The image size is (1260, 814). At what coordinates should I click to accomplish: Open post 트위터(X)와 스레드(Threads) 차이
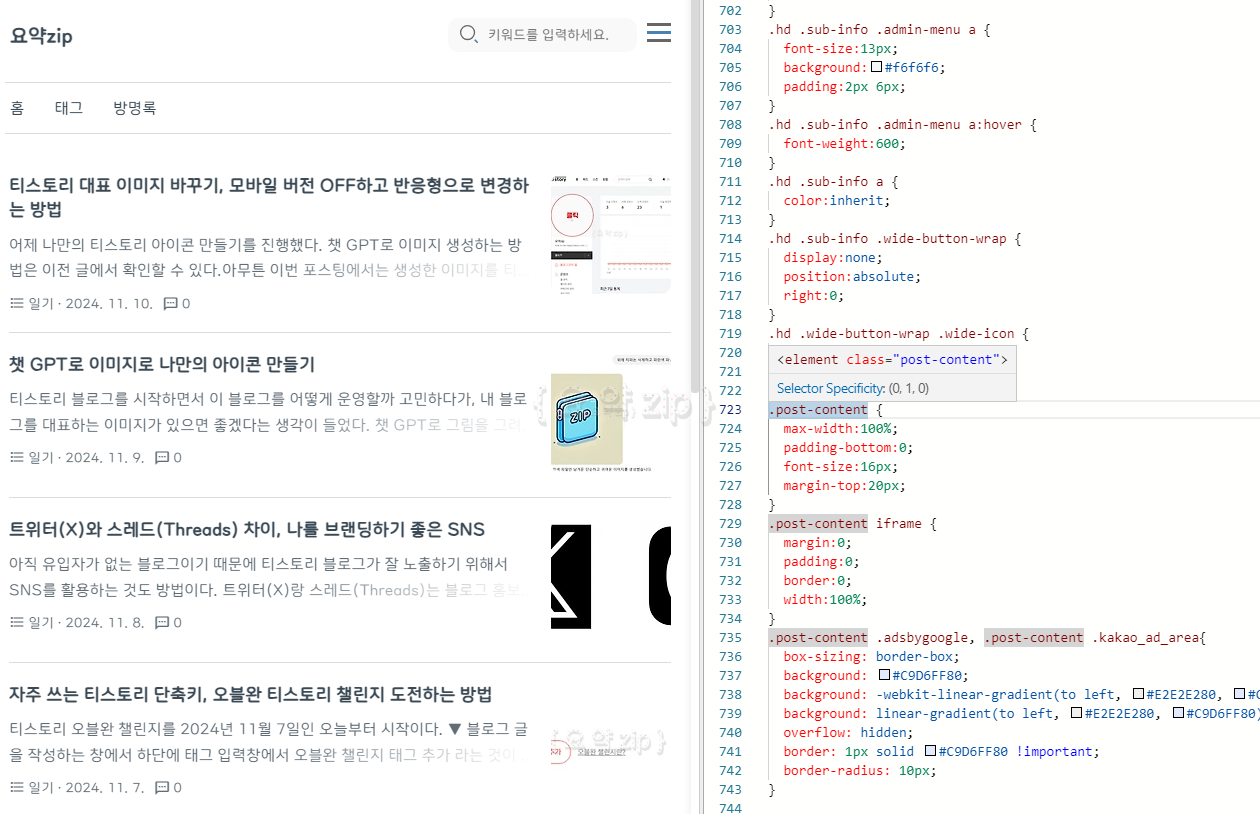coord(247,529)
